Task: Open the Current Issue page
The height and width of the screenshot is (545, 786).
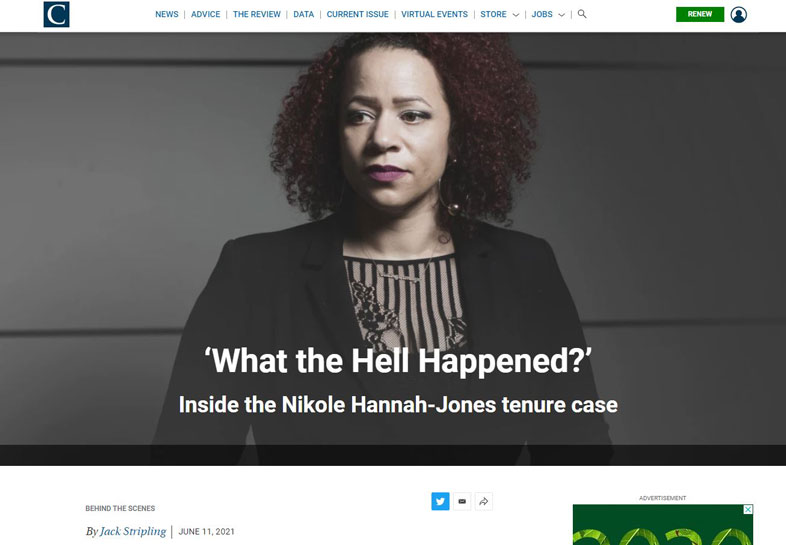Action: (x=357, y=14)
